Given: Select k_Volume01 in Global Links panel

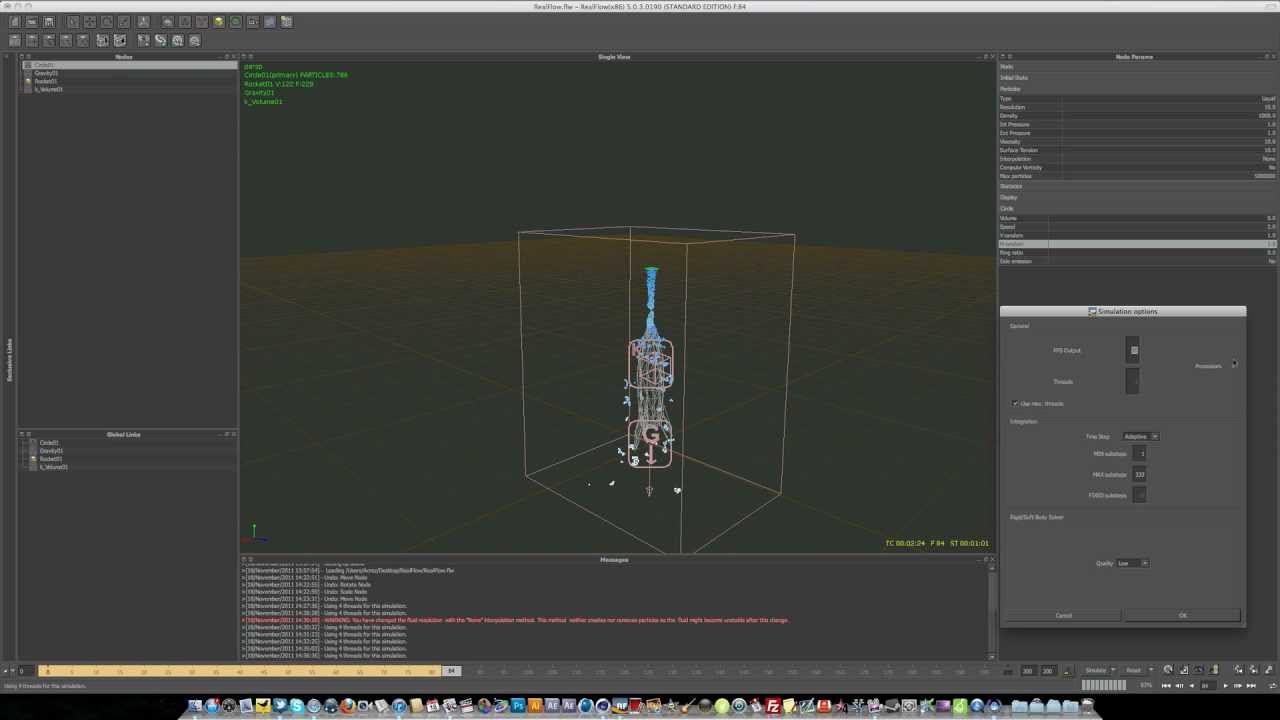Looking at the screenshot, I should pos(52,467).
